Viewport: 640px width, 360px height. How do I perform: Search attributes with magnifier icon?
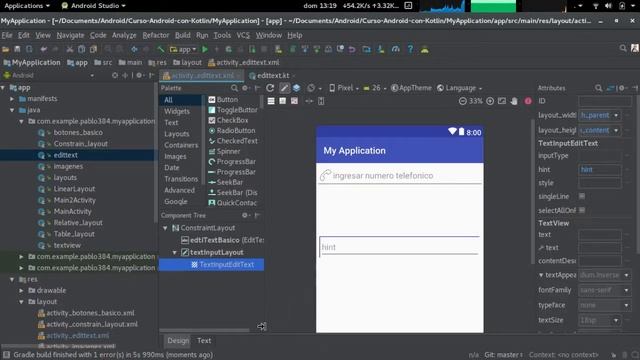click(x=598, y=88)
